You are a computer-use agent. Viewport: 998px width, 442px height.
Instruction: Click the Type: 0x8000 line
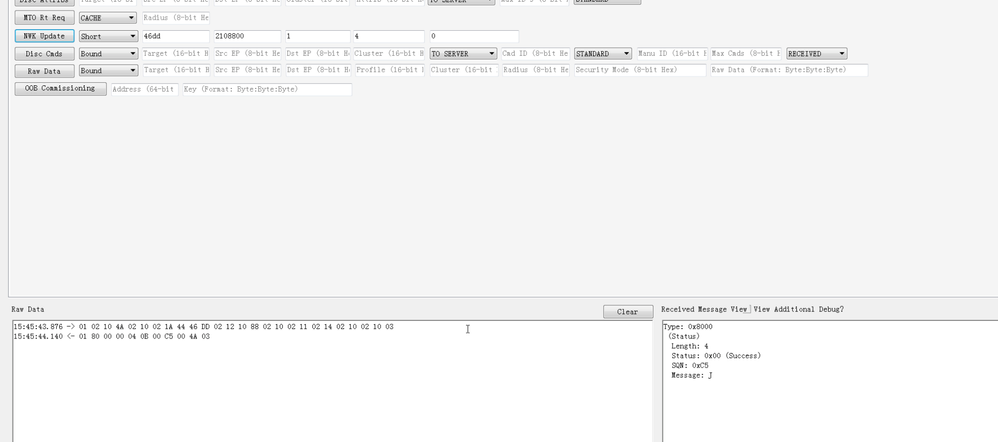(688, 327)
